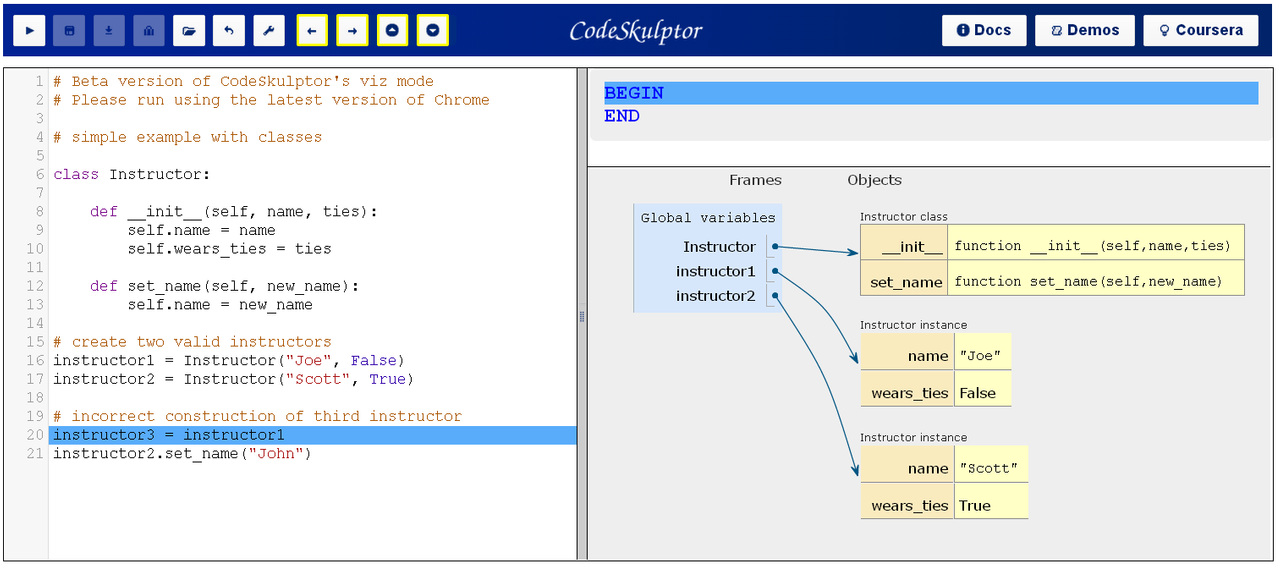1280x568 pixels.
Task: Click the third greyed-out toolbar icon
Action: (149, 31)
